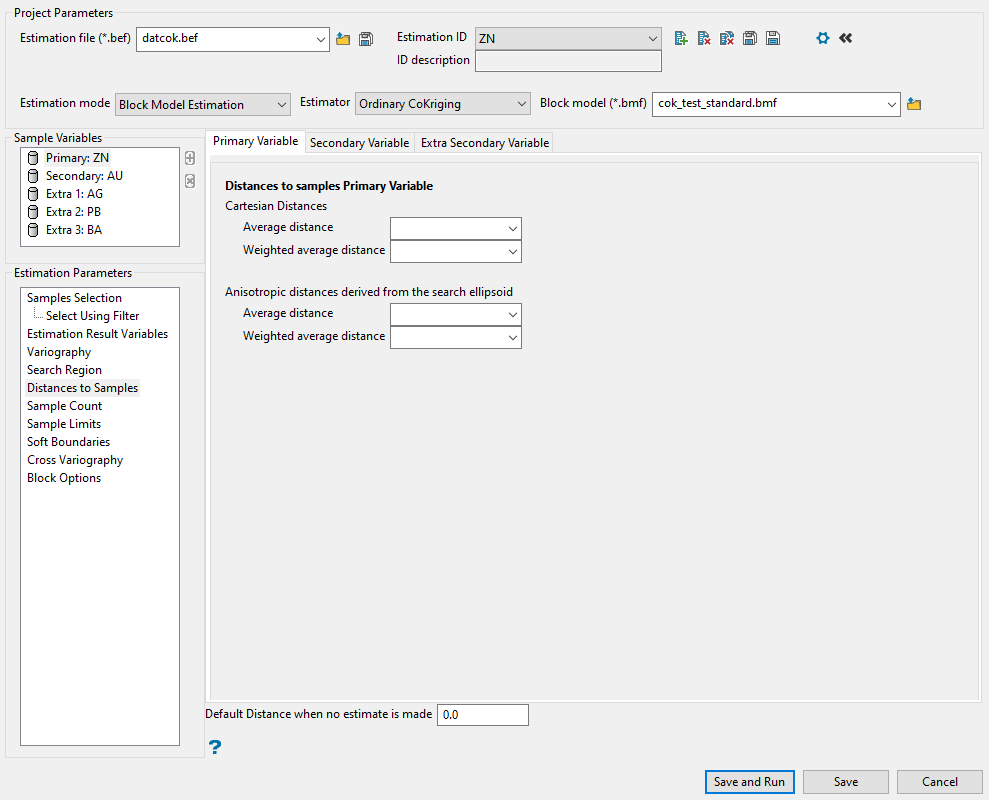Open Cartesian Average distance dropdown
Image resolution: width=989 pixels, height=800 pixels.
tap(456, 229)
